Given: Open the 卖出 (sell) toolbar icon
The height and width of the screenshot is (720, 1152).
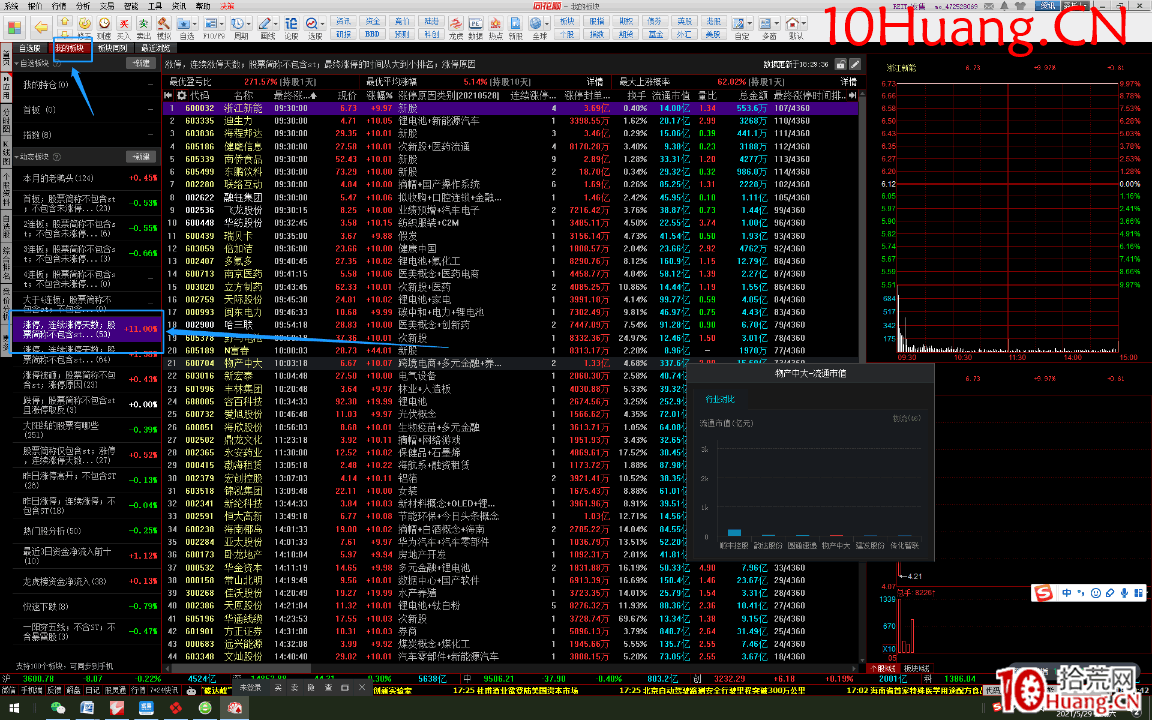Looking at the screenshot, I should [144, 25].
